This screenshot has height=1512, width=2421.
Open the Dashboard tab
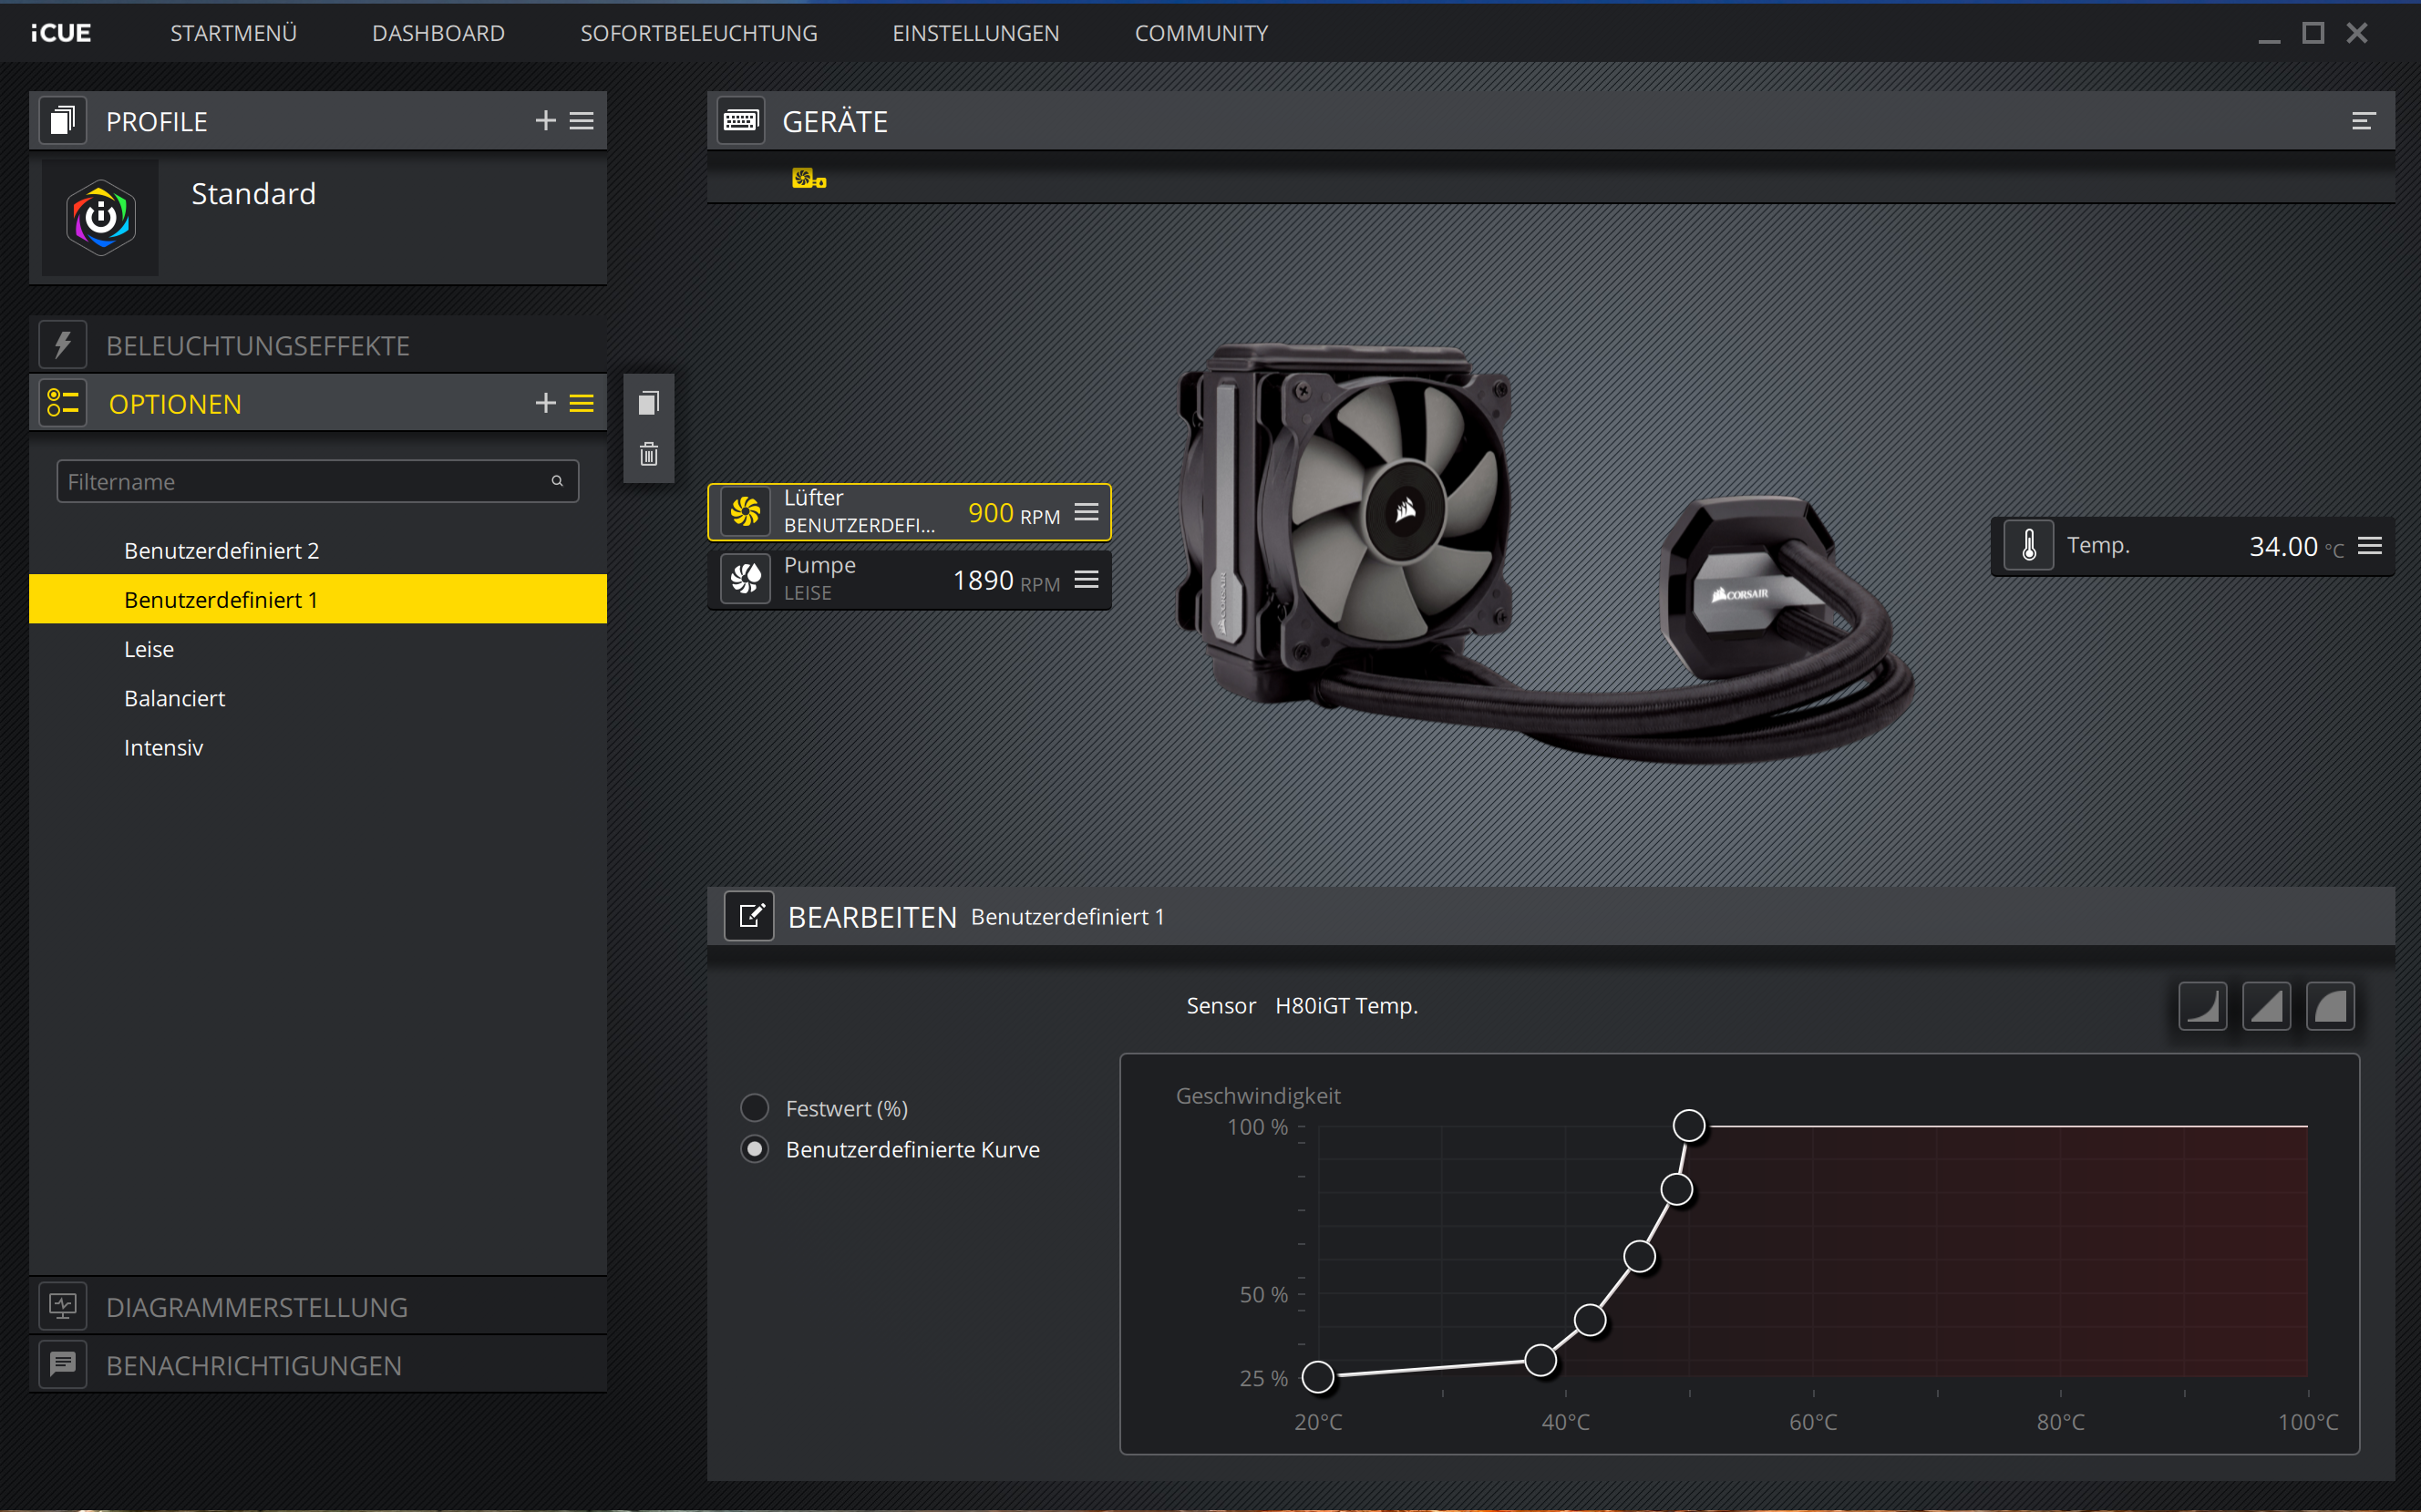click(438, 33)
